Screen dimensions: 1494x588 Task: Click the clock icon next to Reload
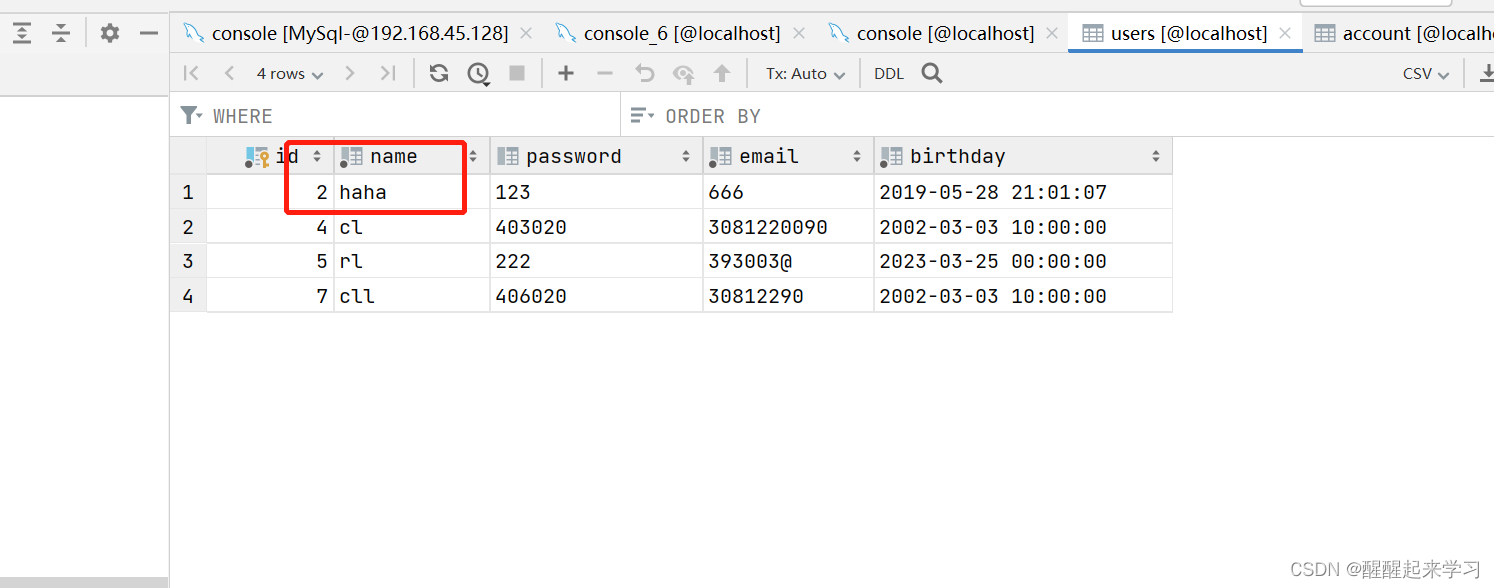[478, 72]
